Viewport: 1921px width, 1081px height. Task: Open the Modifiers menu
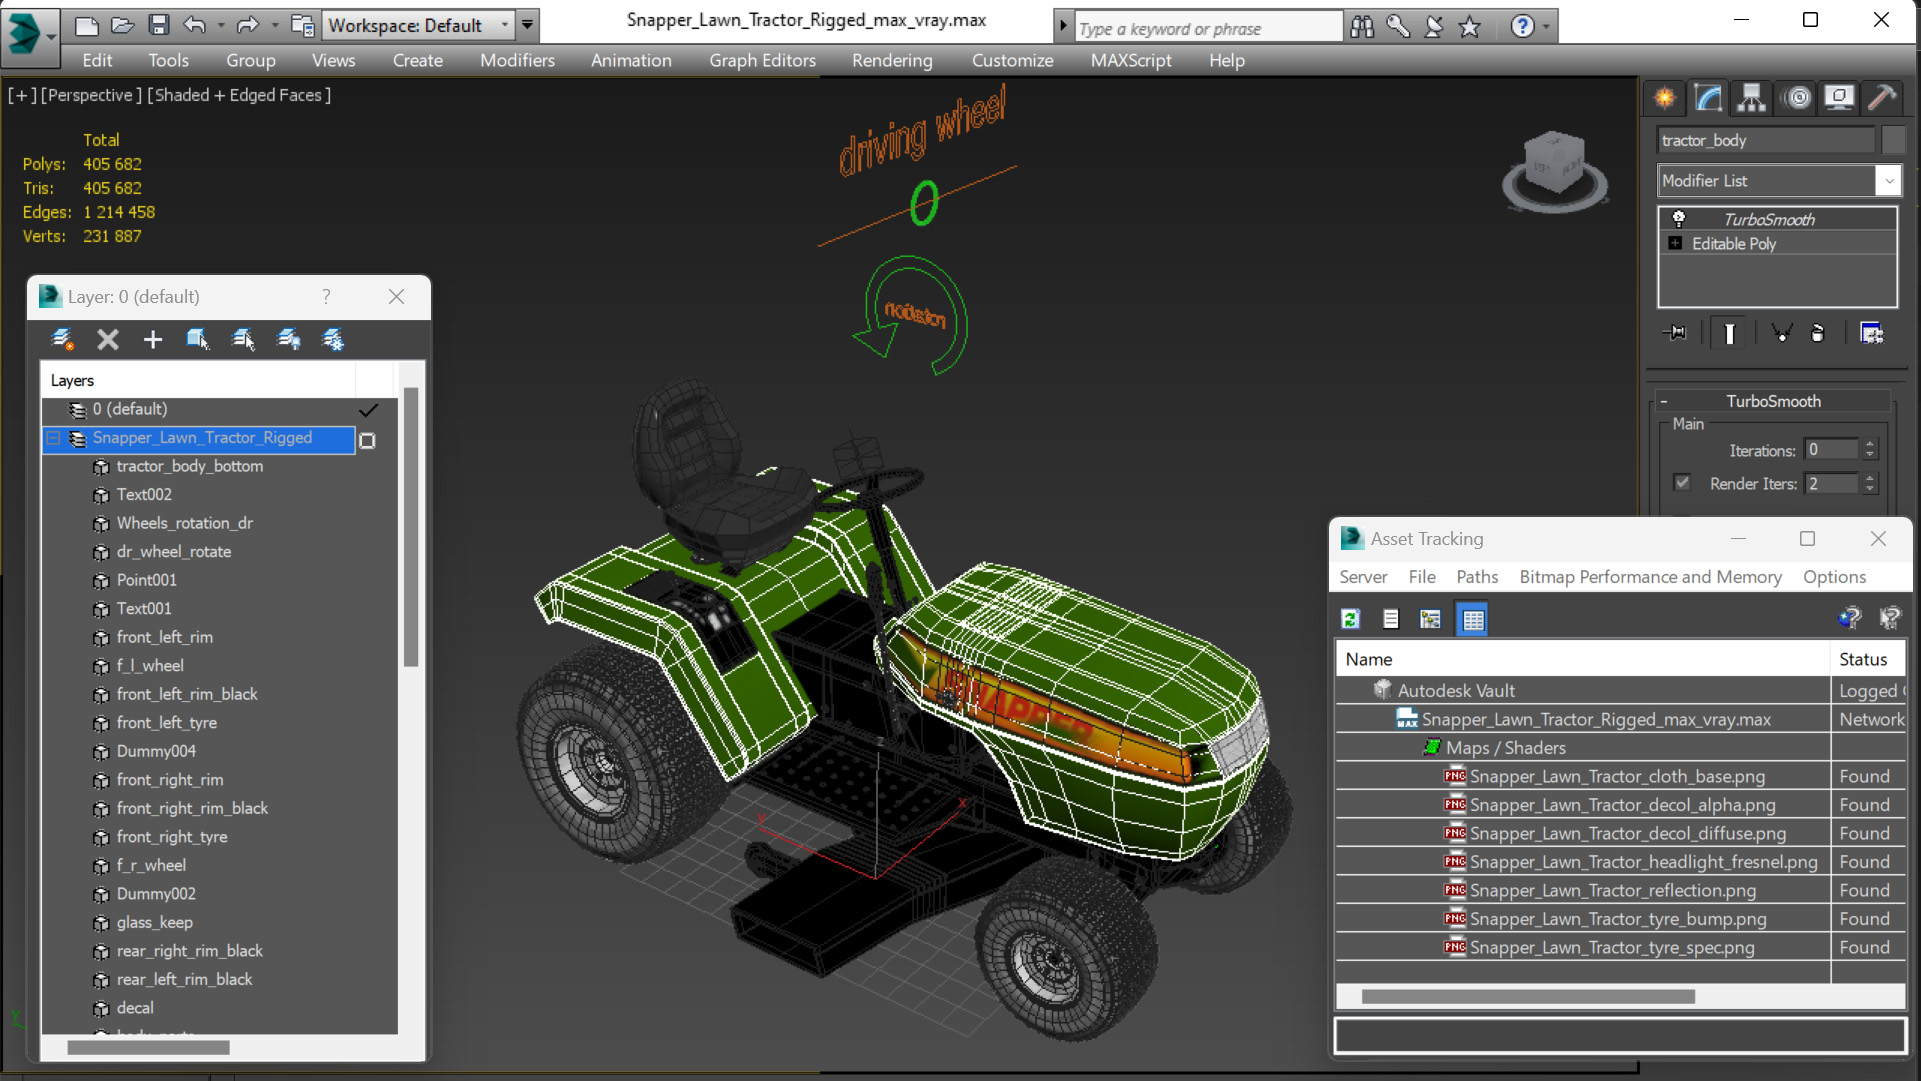(517, 61)
